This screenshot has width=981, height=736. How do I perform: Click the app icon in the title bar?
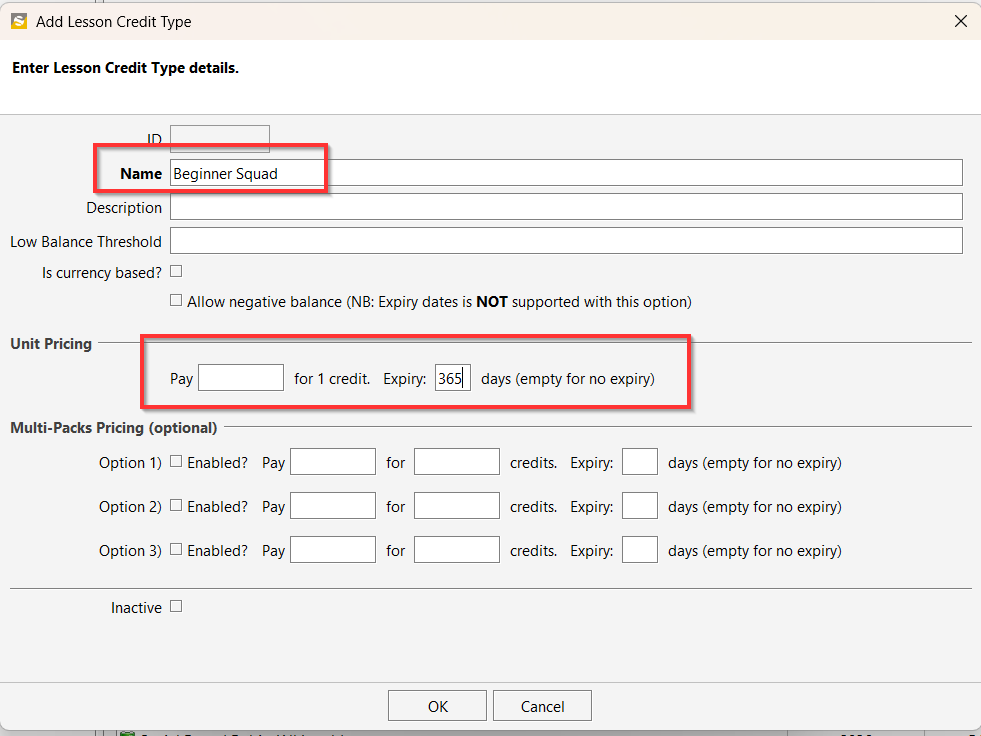[x=18, y=21]
